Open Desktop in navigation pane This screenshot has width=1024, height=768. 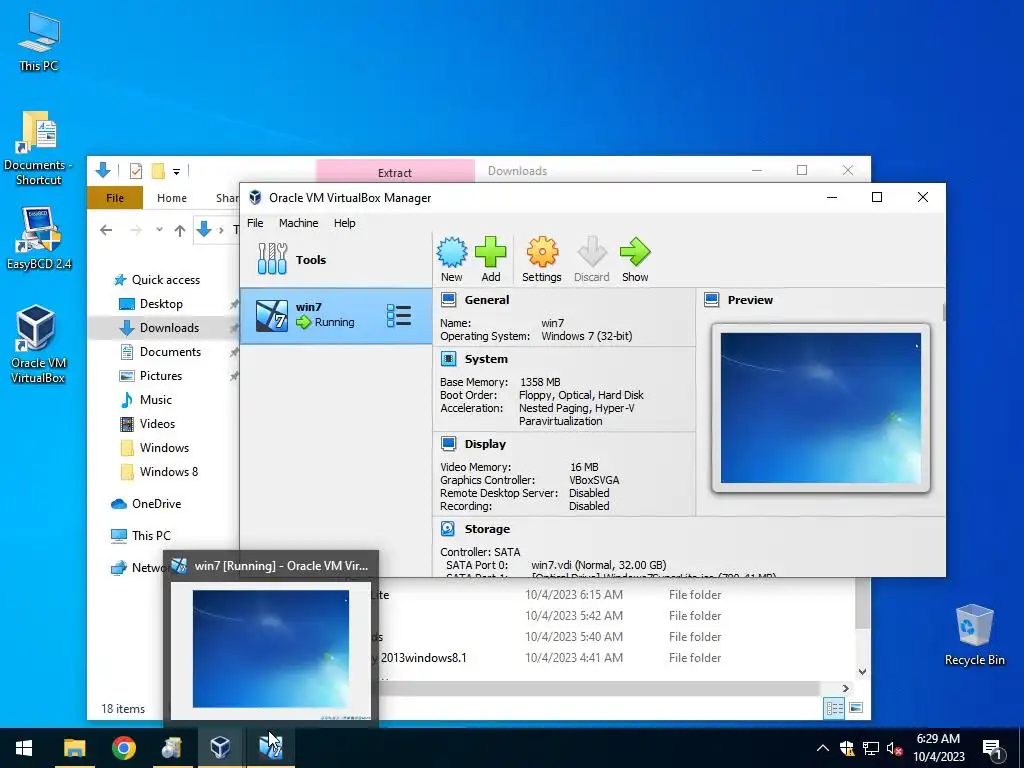161,304
